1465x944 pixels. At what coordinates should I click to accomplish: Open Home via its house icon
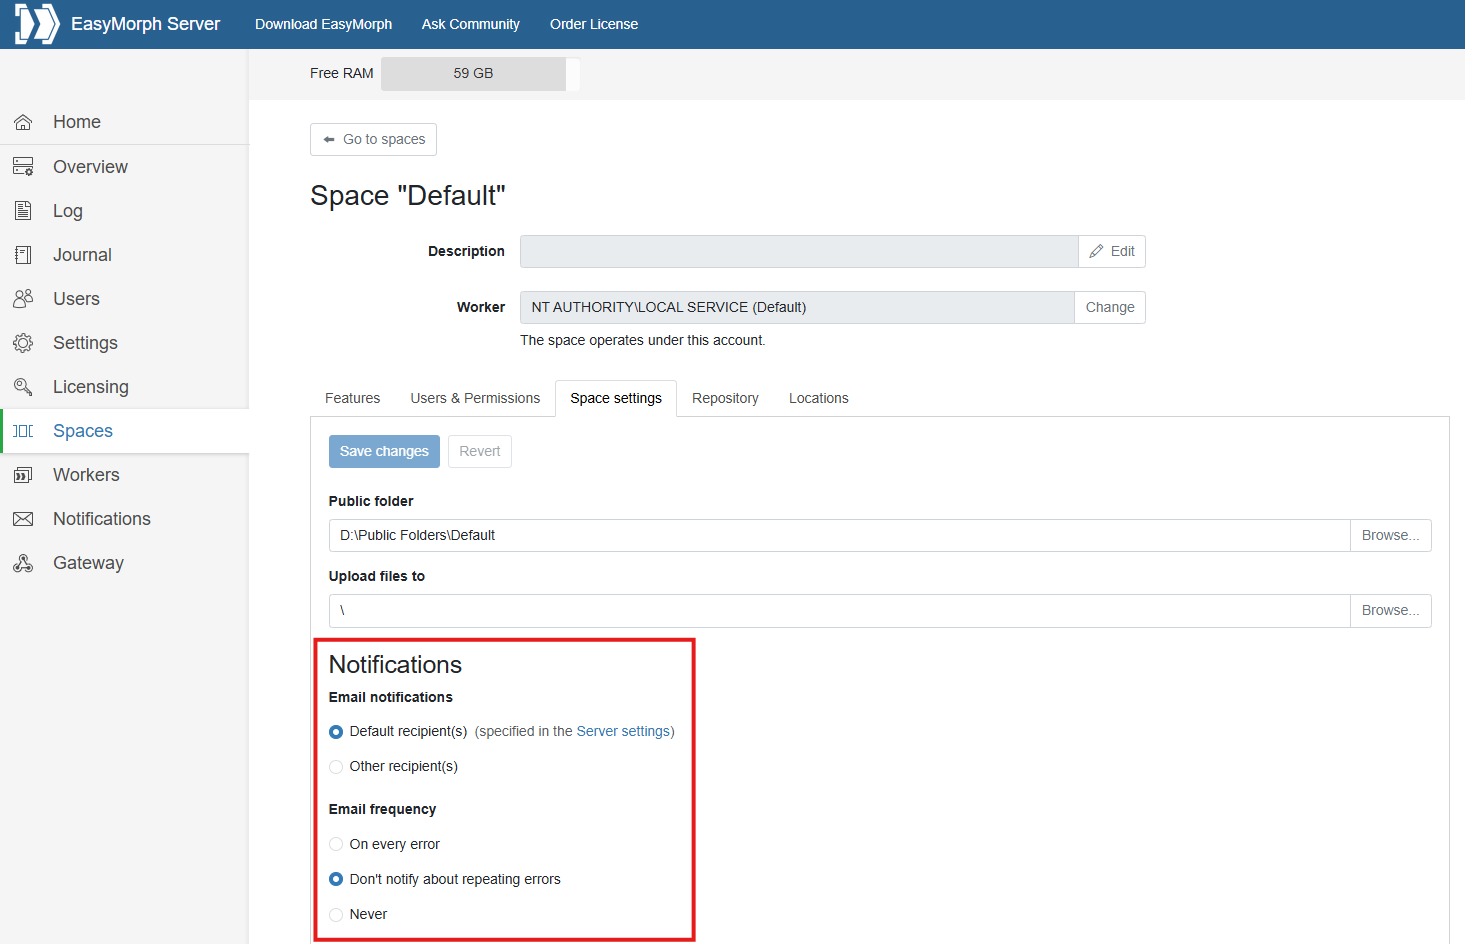(23, 122)
